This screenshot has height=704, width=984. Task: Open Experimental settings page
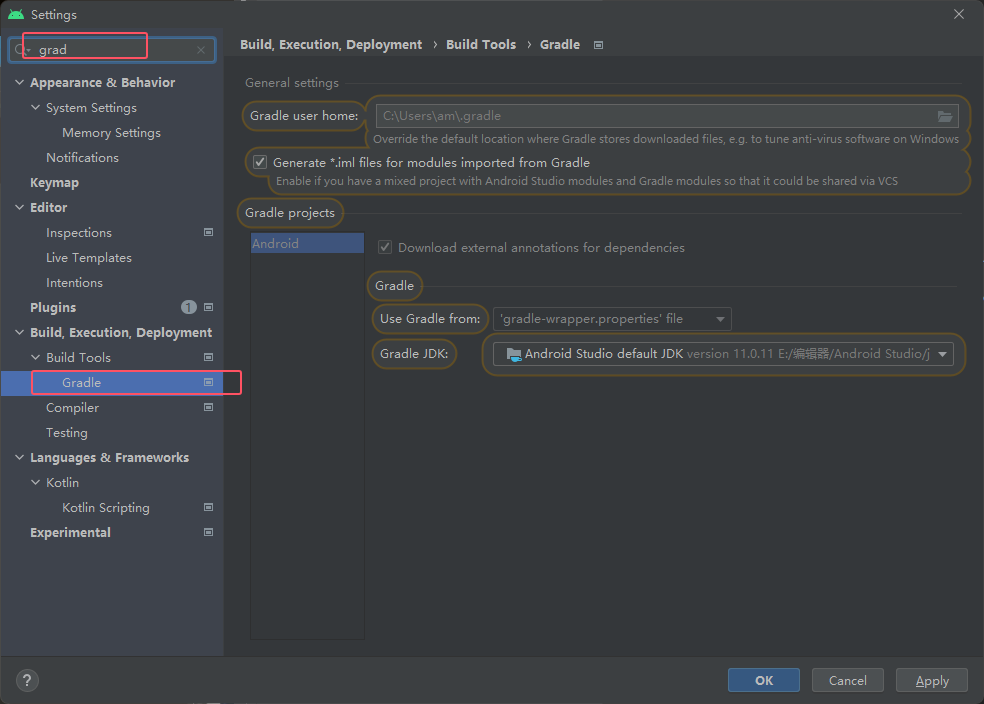[70, 532]
